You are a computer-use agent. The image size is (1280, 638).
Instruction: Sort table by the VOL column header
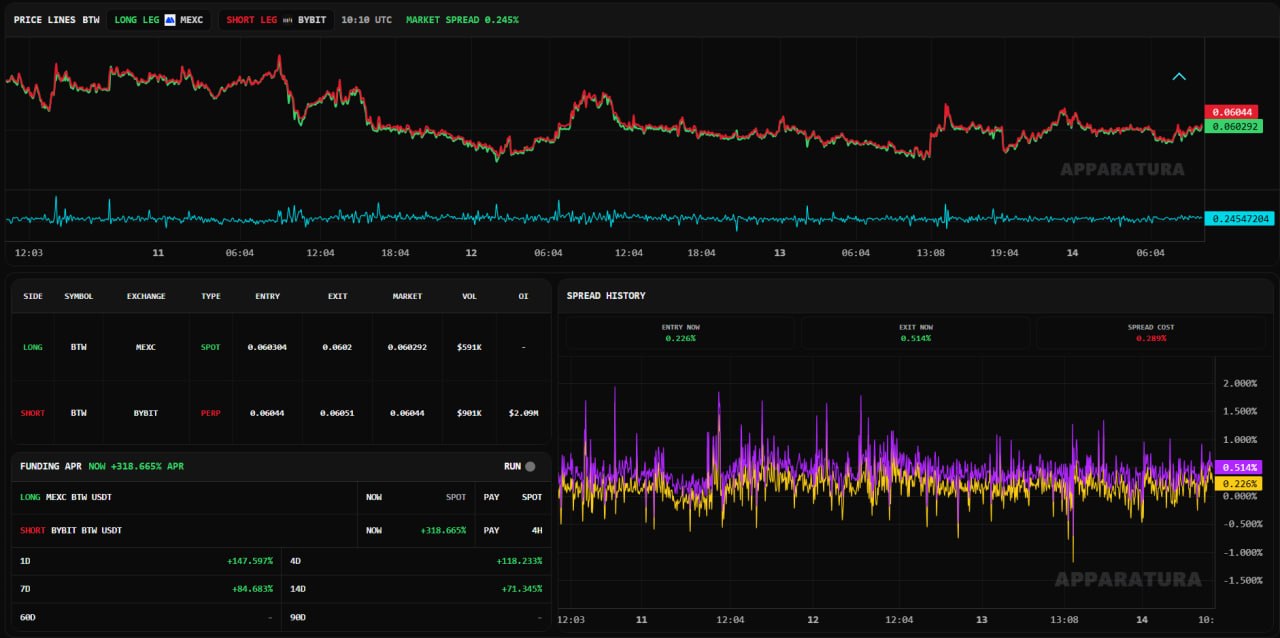[469, 296]
